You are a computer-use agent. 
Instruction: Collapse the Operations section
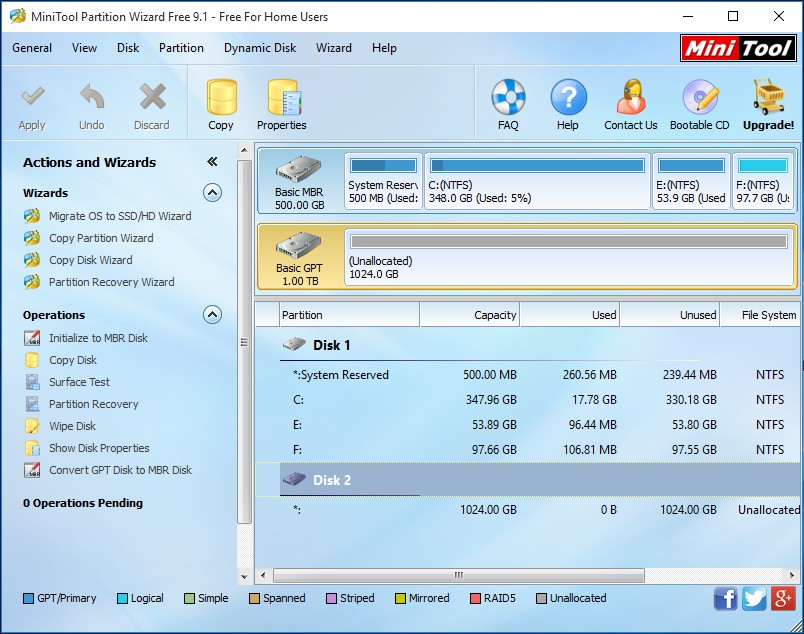(212, 315)
